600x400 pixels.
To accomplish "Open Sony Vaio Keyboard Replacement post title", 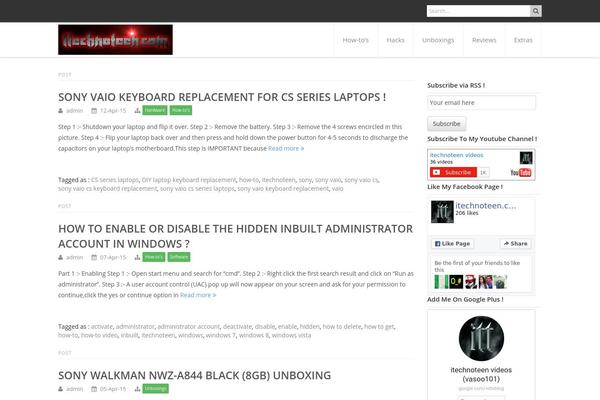I will [222, 97].
